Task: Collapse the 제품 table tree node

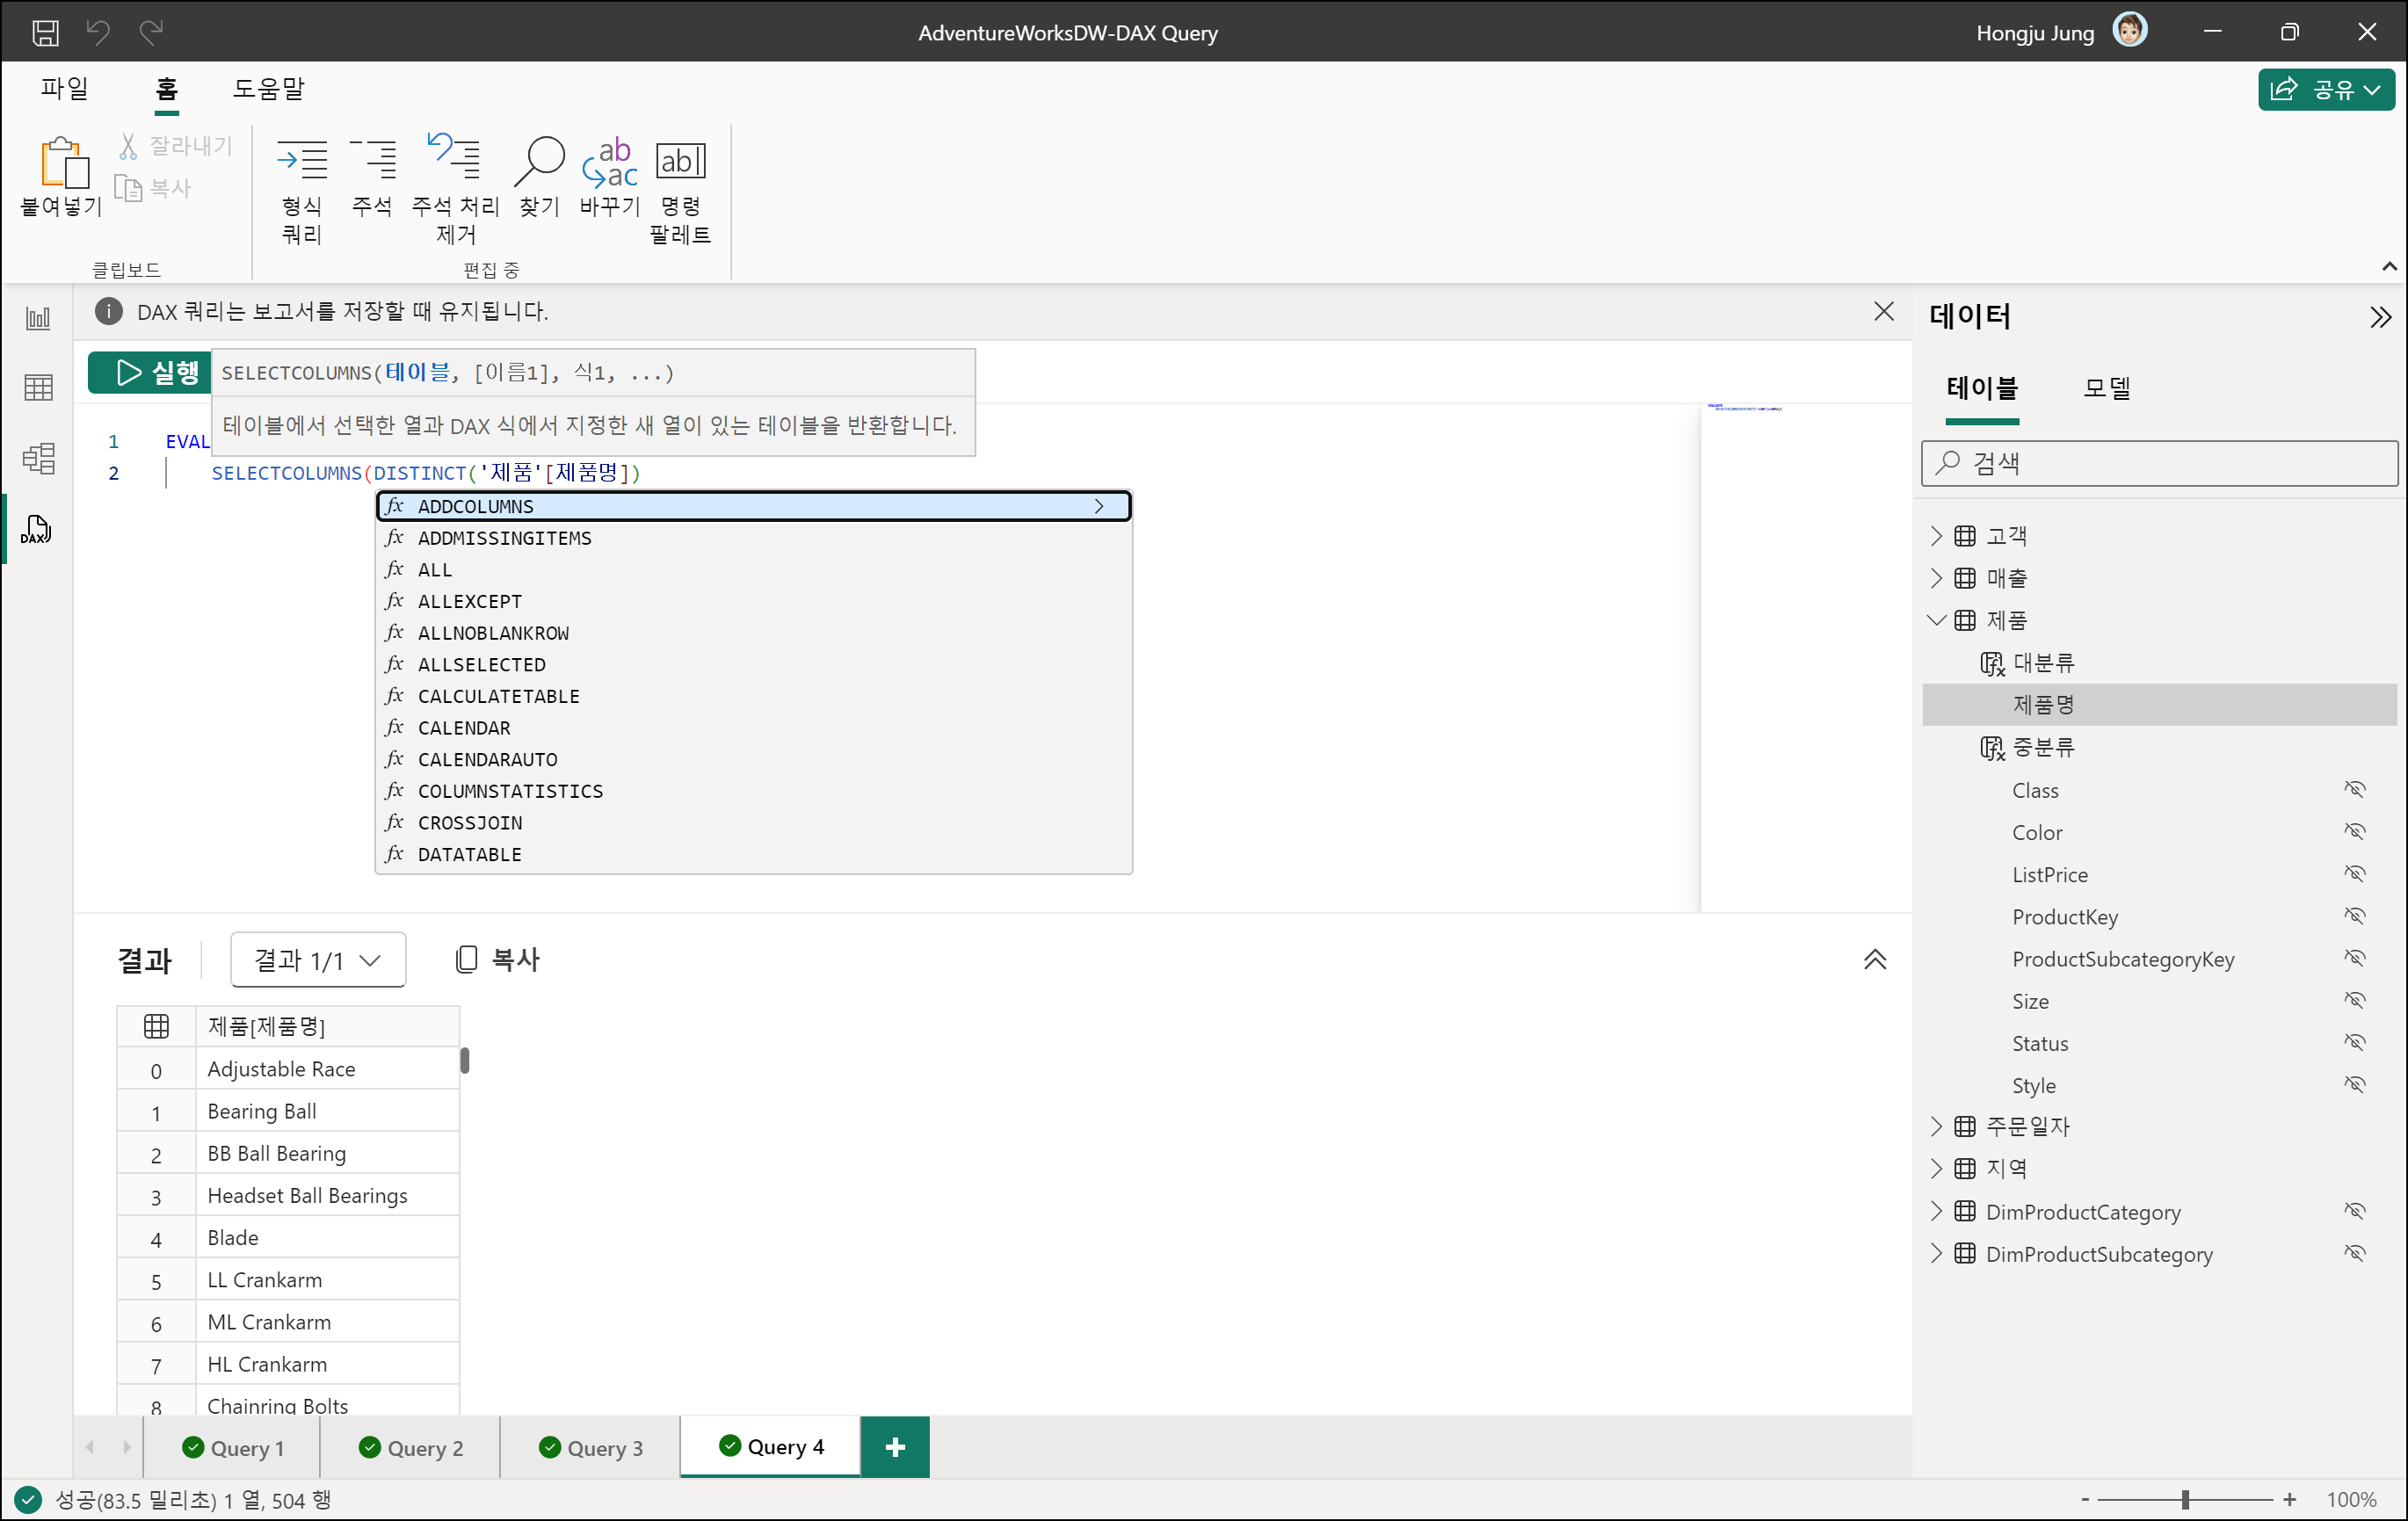Action: (x=1936, y=620)
